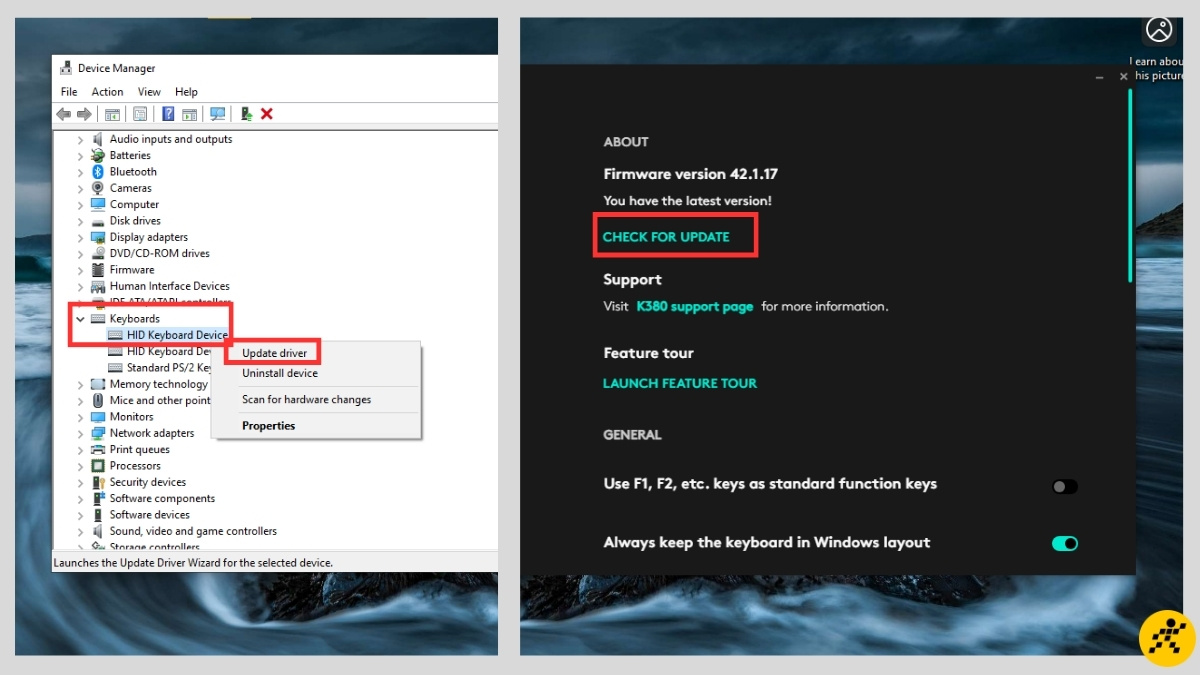Select Update driver from context menu

coord(274,353)
